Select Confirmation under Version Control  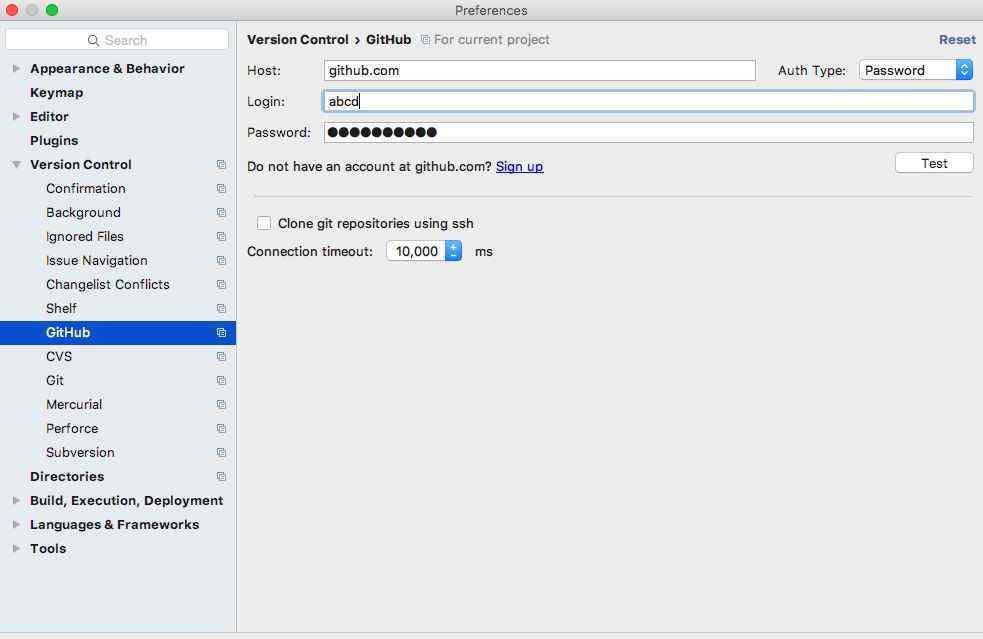tap(86, 188)
